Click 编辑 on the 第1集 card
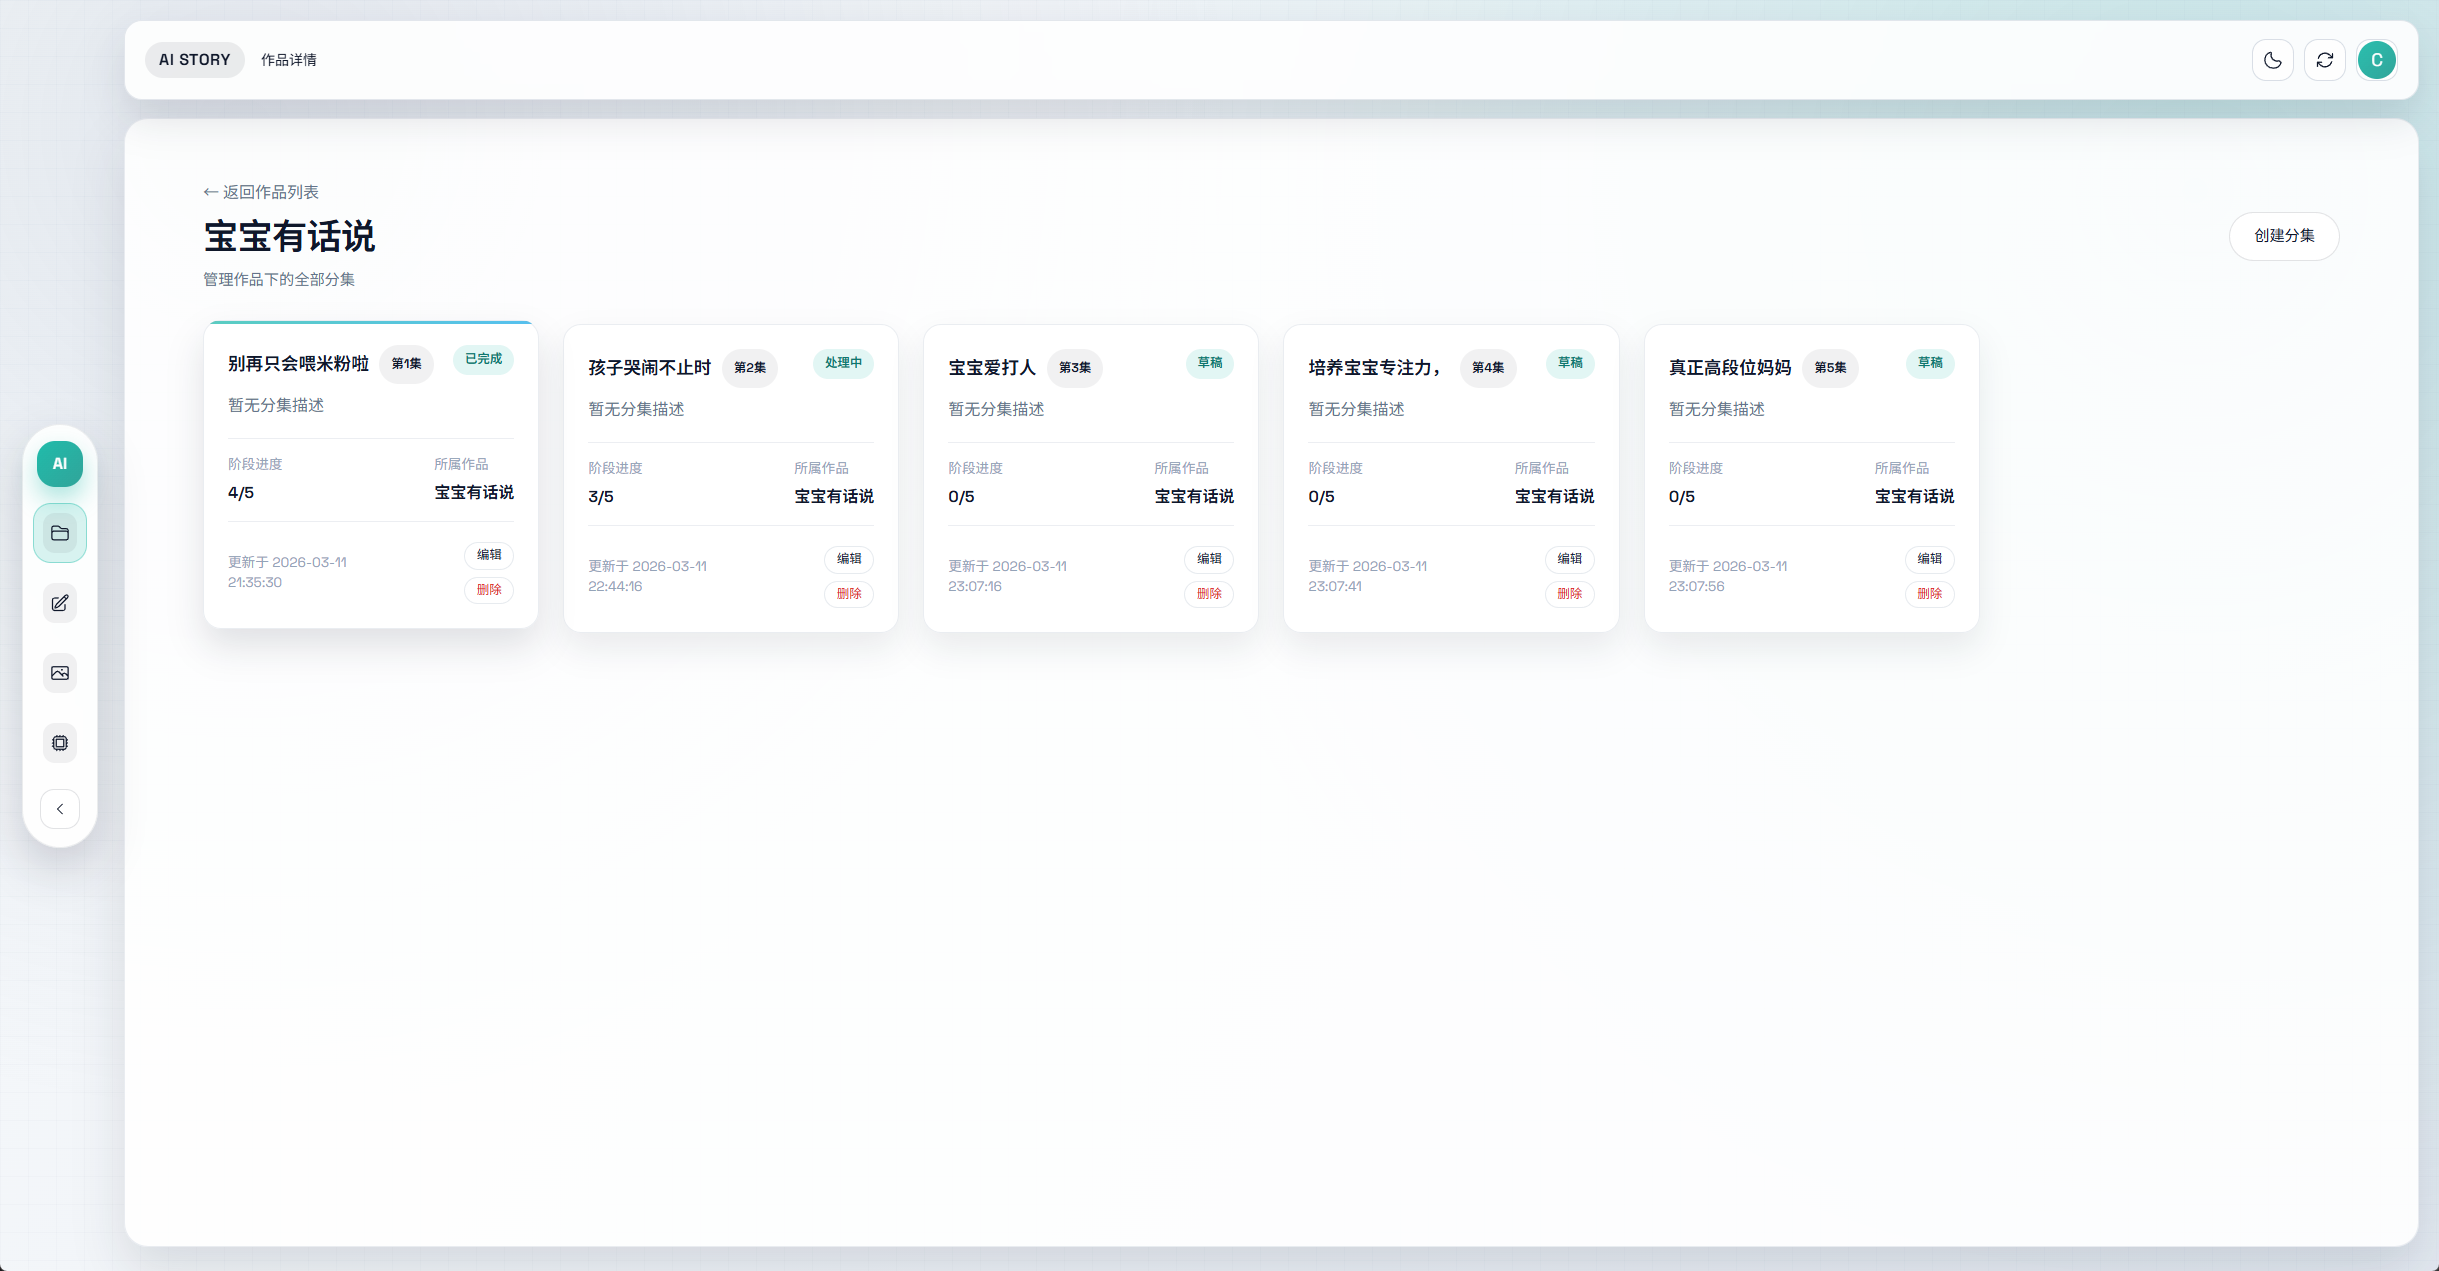This screenshot has height=1271, width=2439. 489,555
